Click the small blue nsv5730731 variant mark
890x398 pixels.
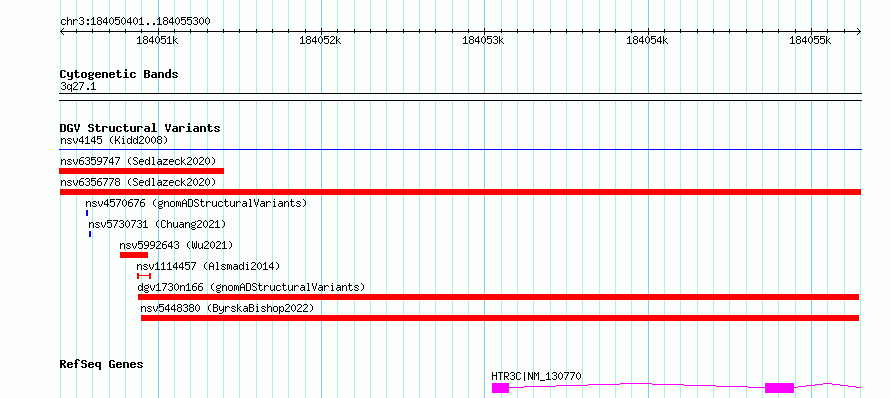click(x=90, y=234)
